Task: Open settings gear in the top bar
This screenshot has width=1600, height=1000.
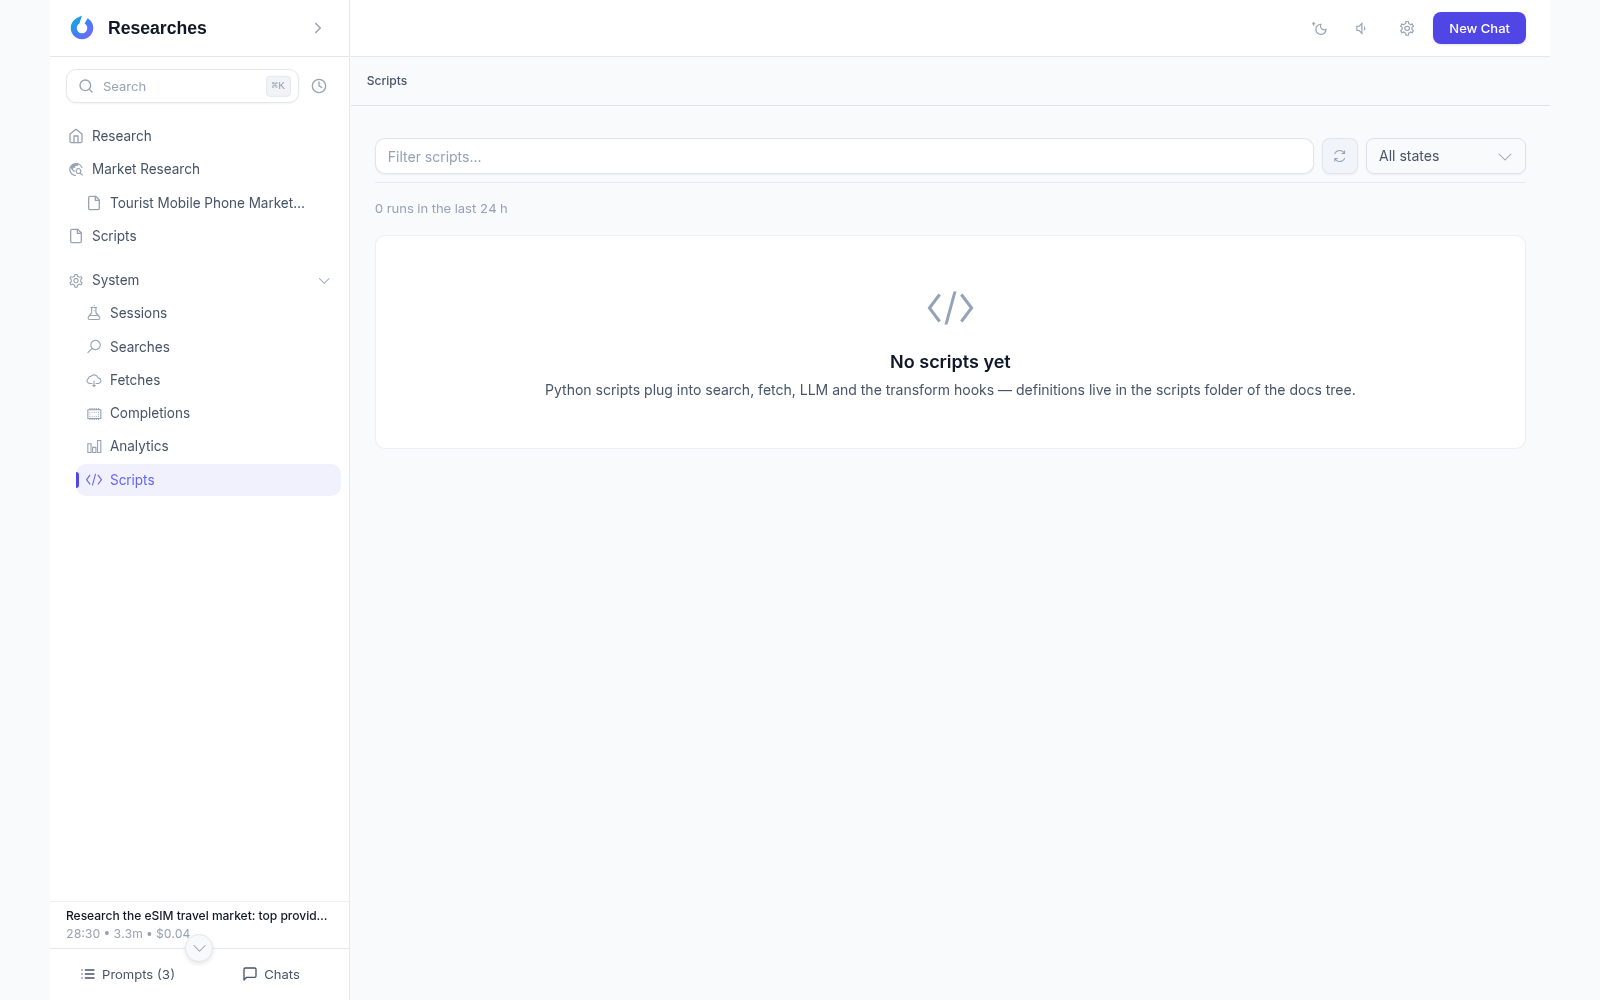Action: 1407,28
